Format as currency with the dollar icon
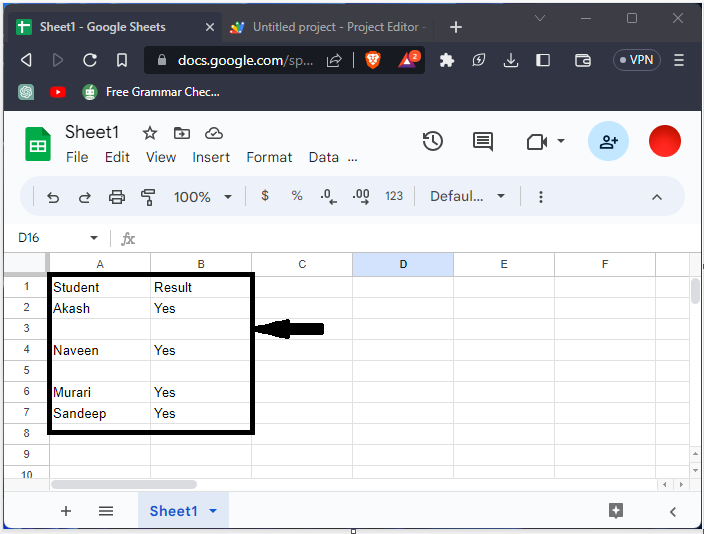The width and height of the screenshot is (704, 534). tap(265, 196)
